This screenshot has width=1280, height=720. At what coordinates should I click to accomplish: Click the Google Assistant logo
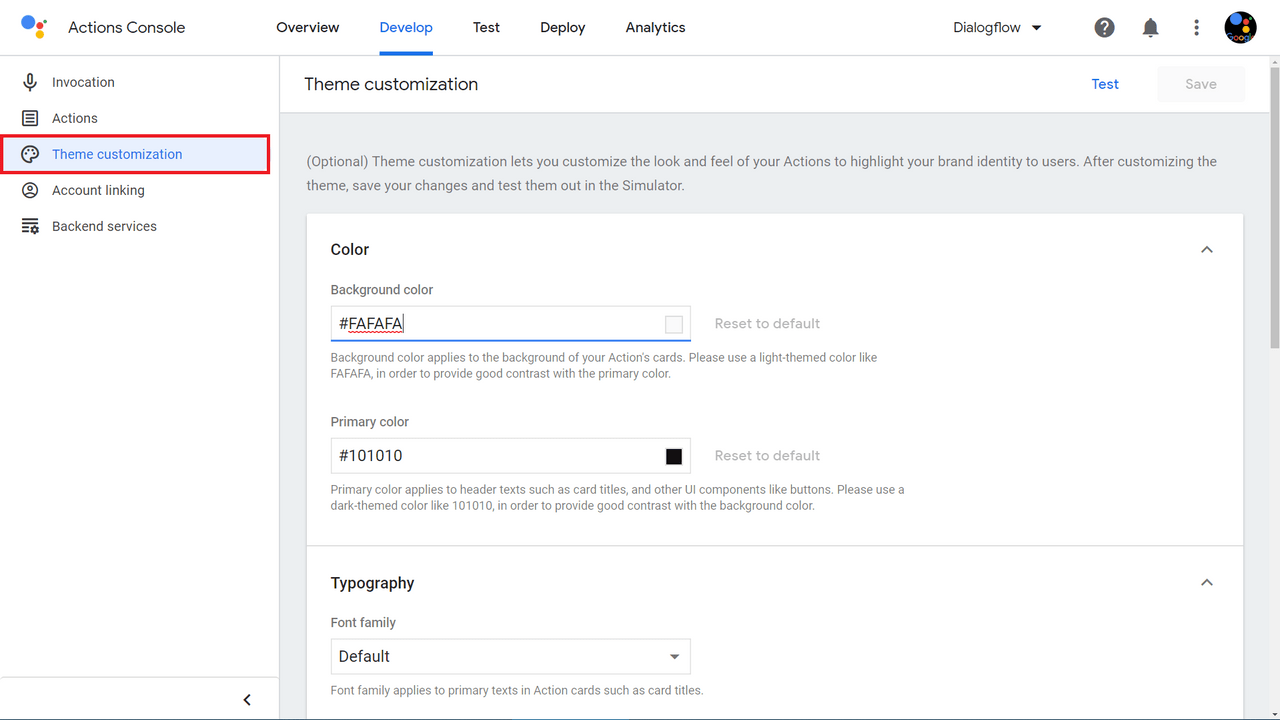[34, 27]
